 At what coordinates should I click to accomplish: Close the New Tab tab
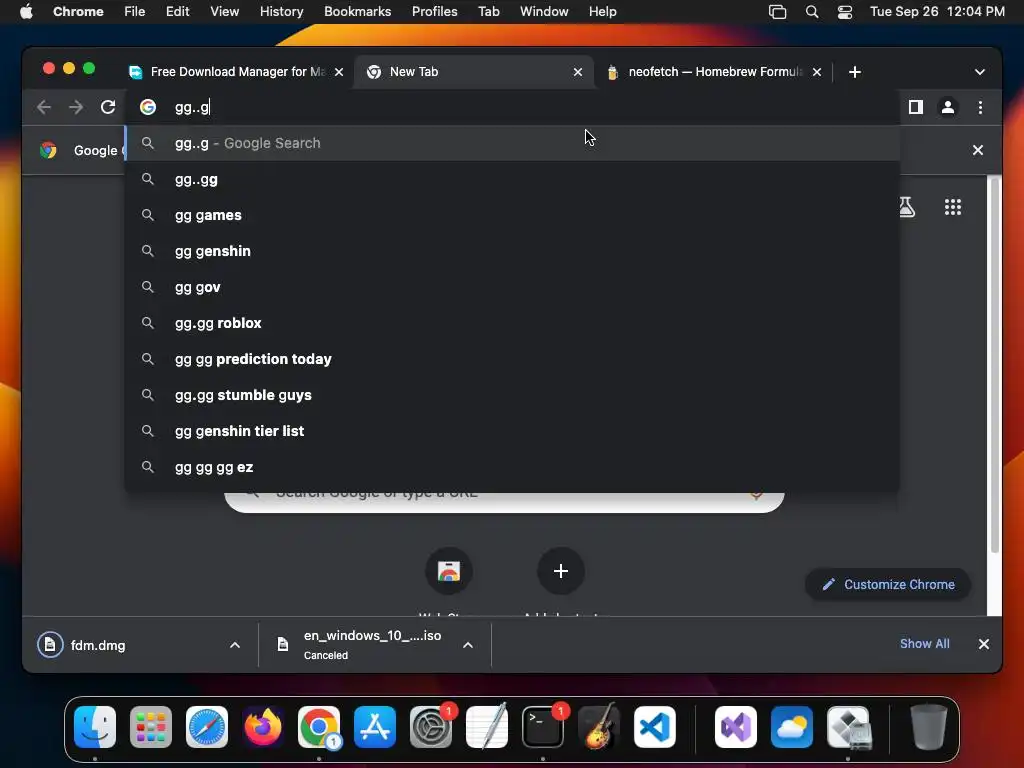tap(577, 72)
